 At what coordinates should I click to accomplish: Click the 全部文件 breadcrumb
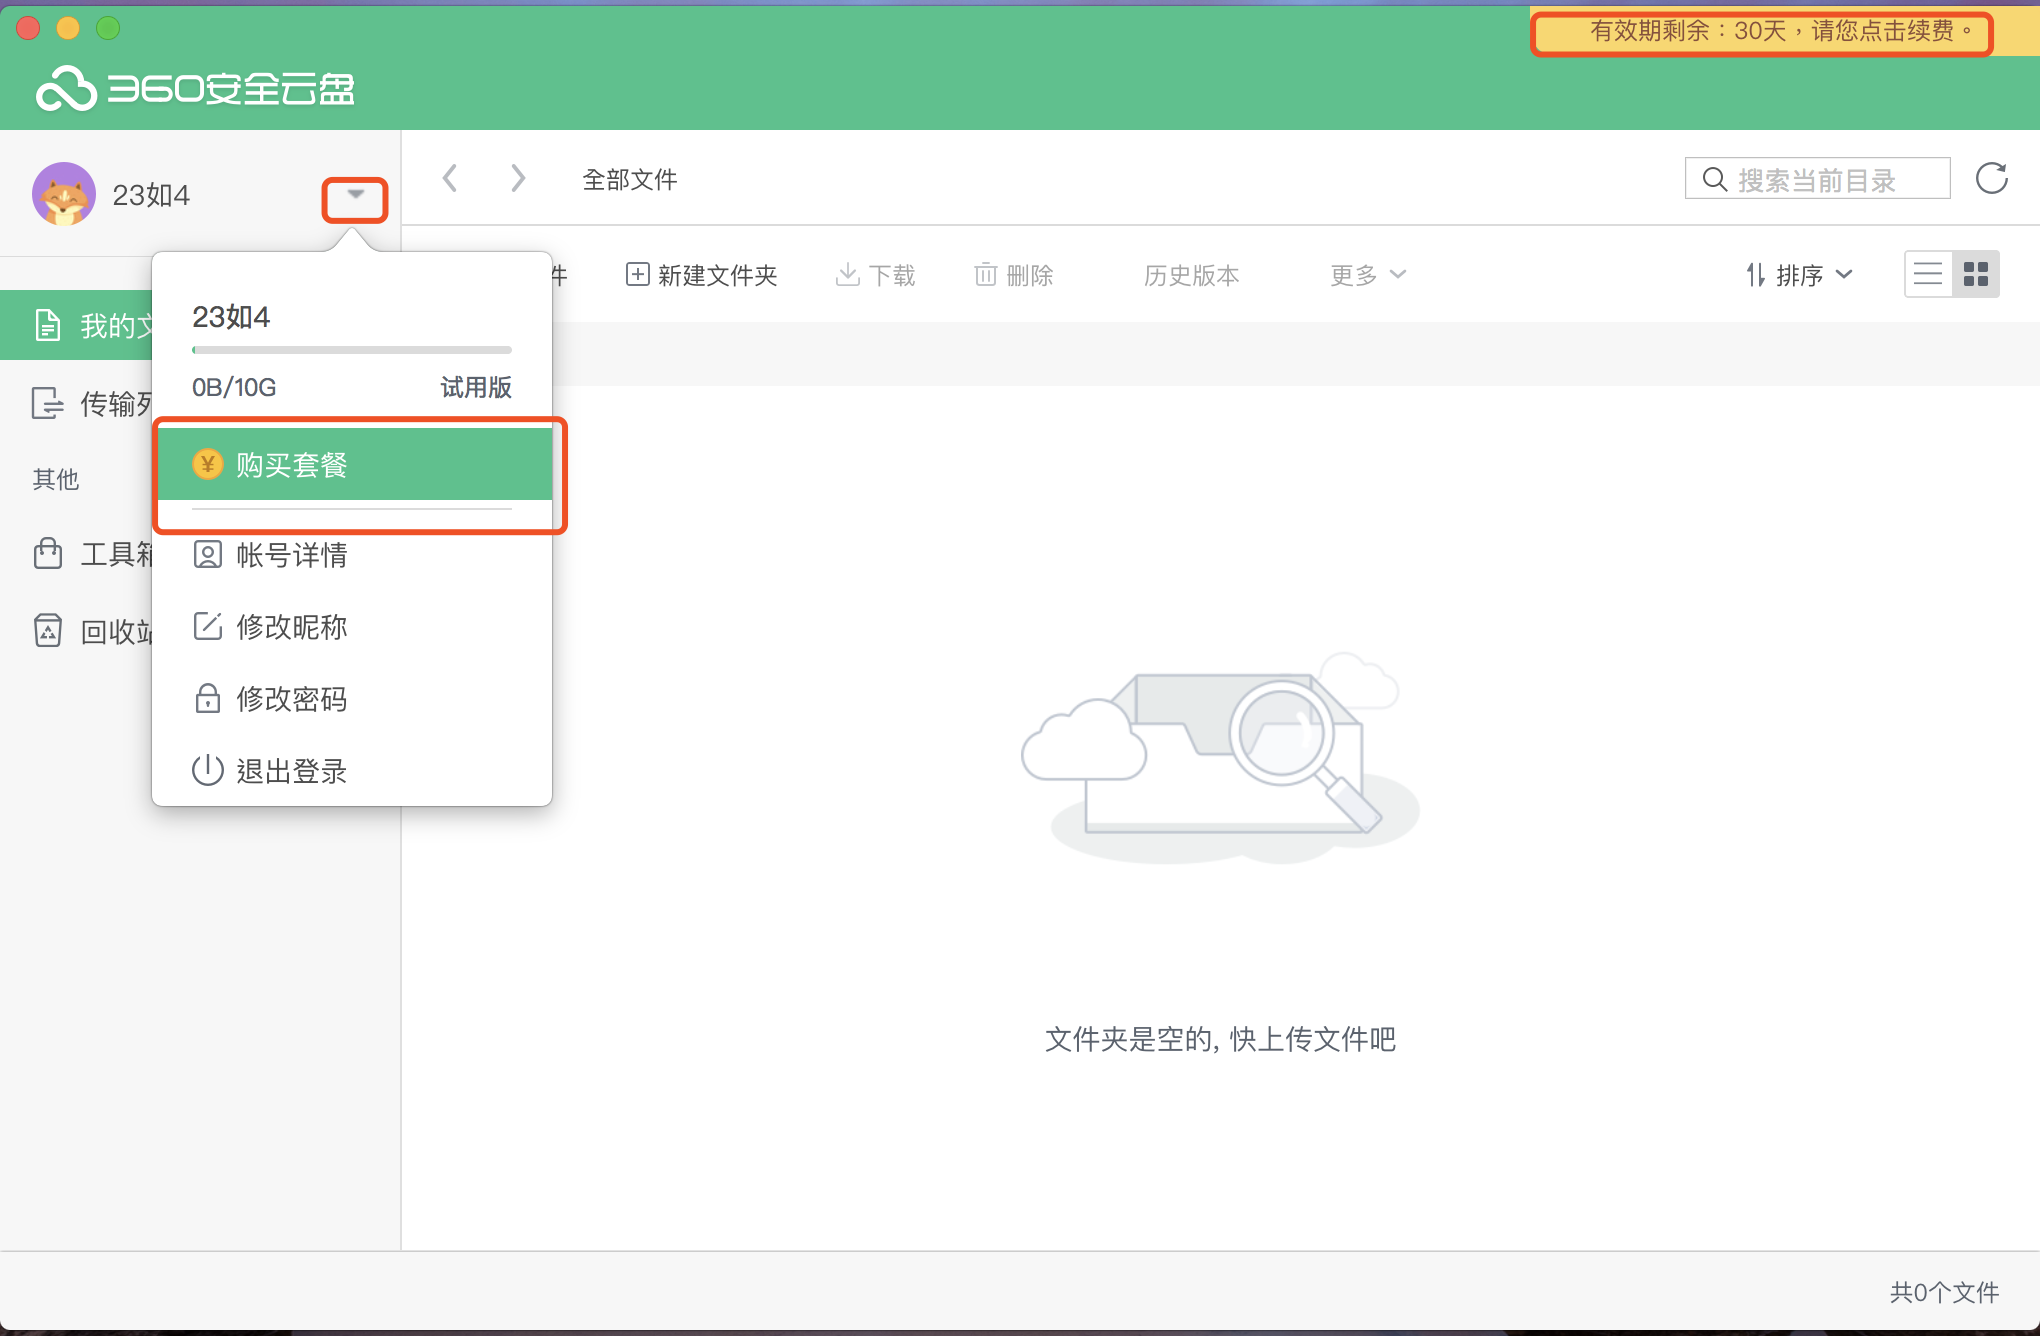tap(630, 180)
